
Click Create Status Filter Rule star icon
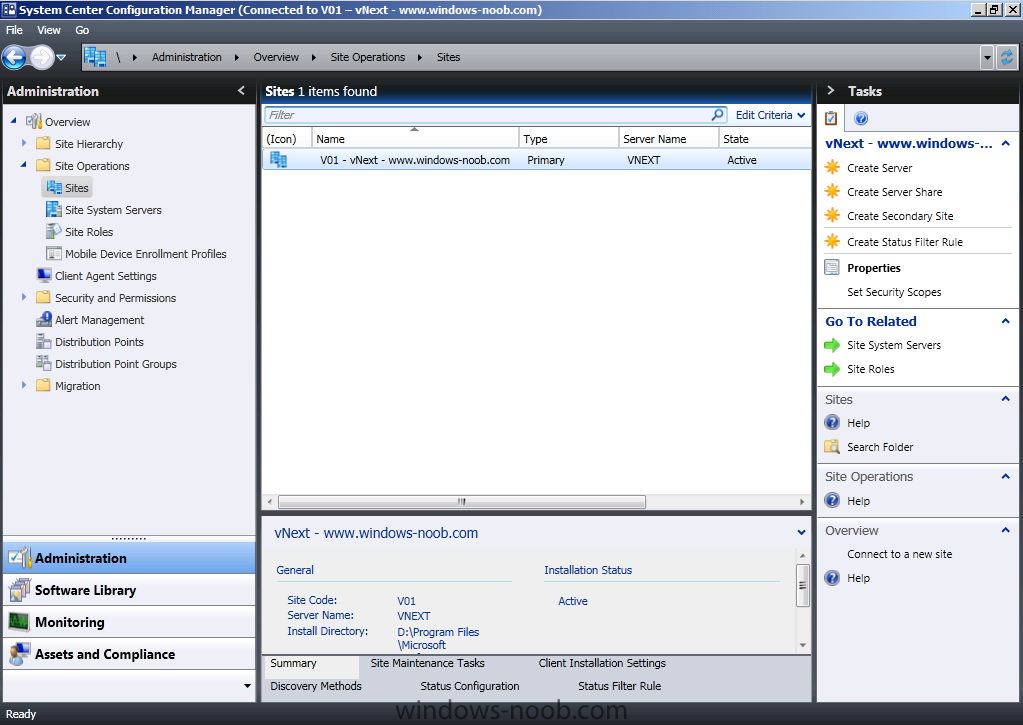pyautogui.click(x=832, y=241)
